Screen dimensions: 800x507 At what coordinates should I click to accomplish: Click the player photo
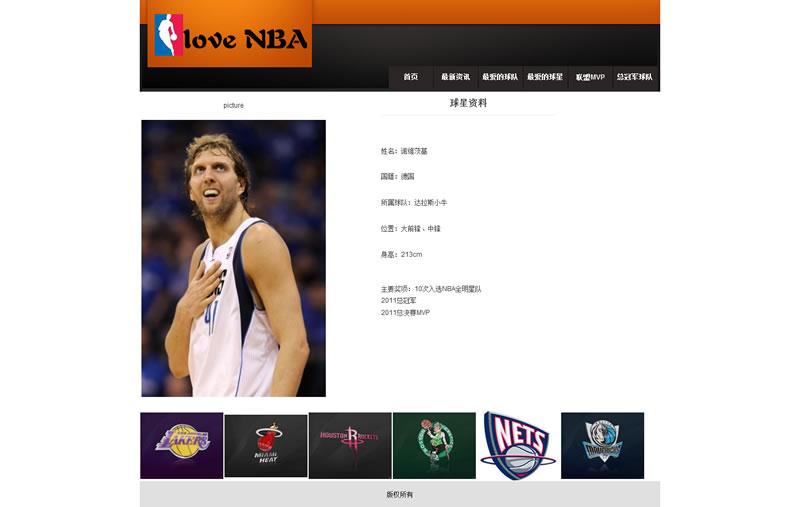[x=233, y=258]
